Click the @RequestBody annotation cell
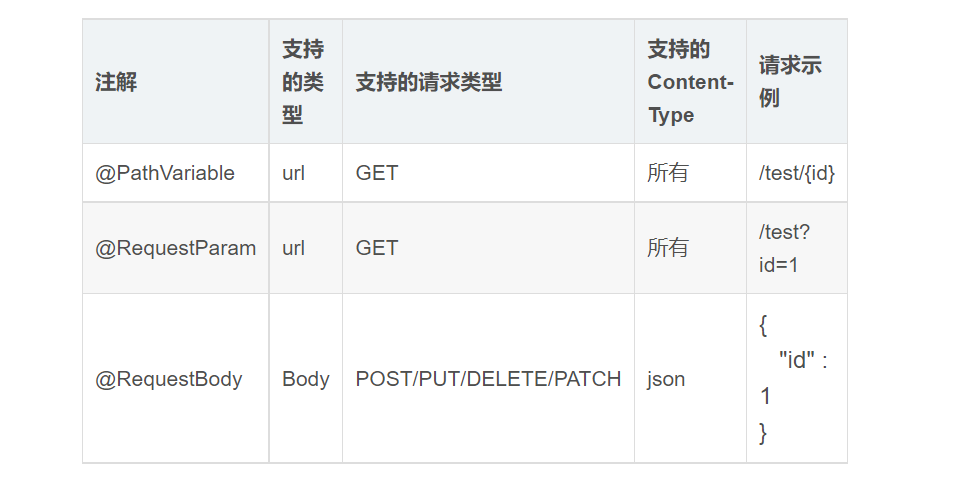 point(169,379)
